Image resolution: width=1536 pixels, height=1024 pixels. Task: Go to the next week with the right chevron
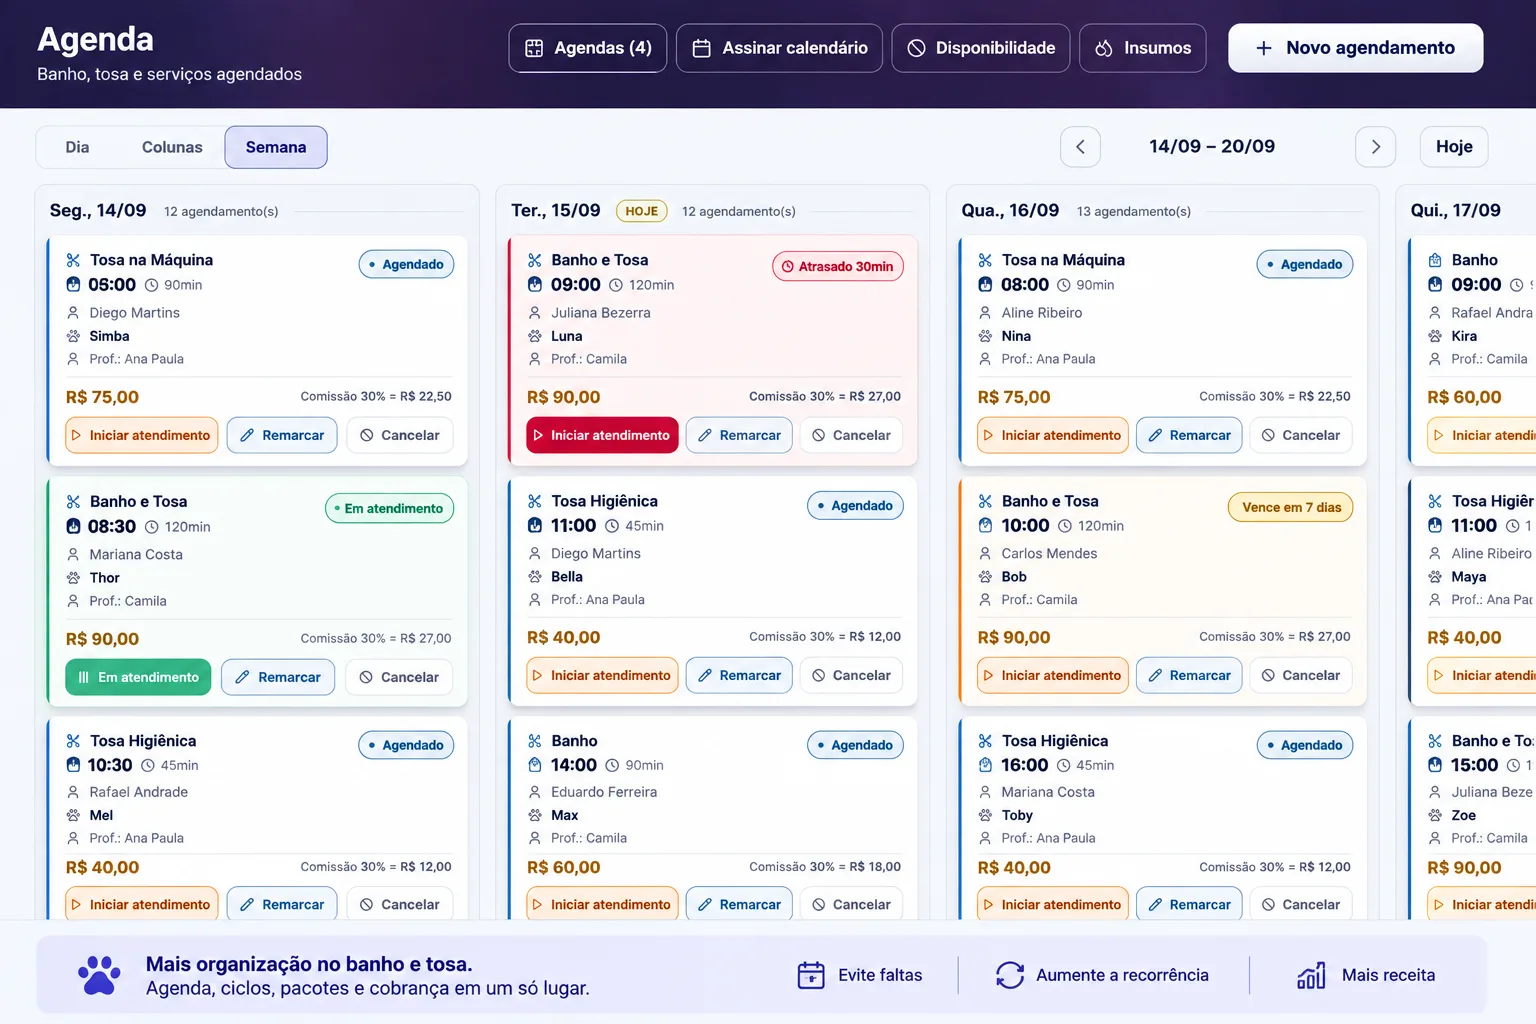coord(1375,147)
